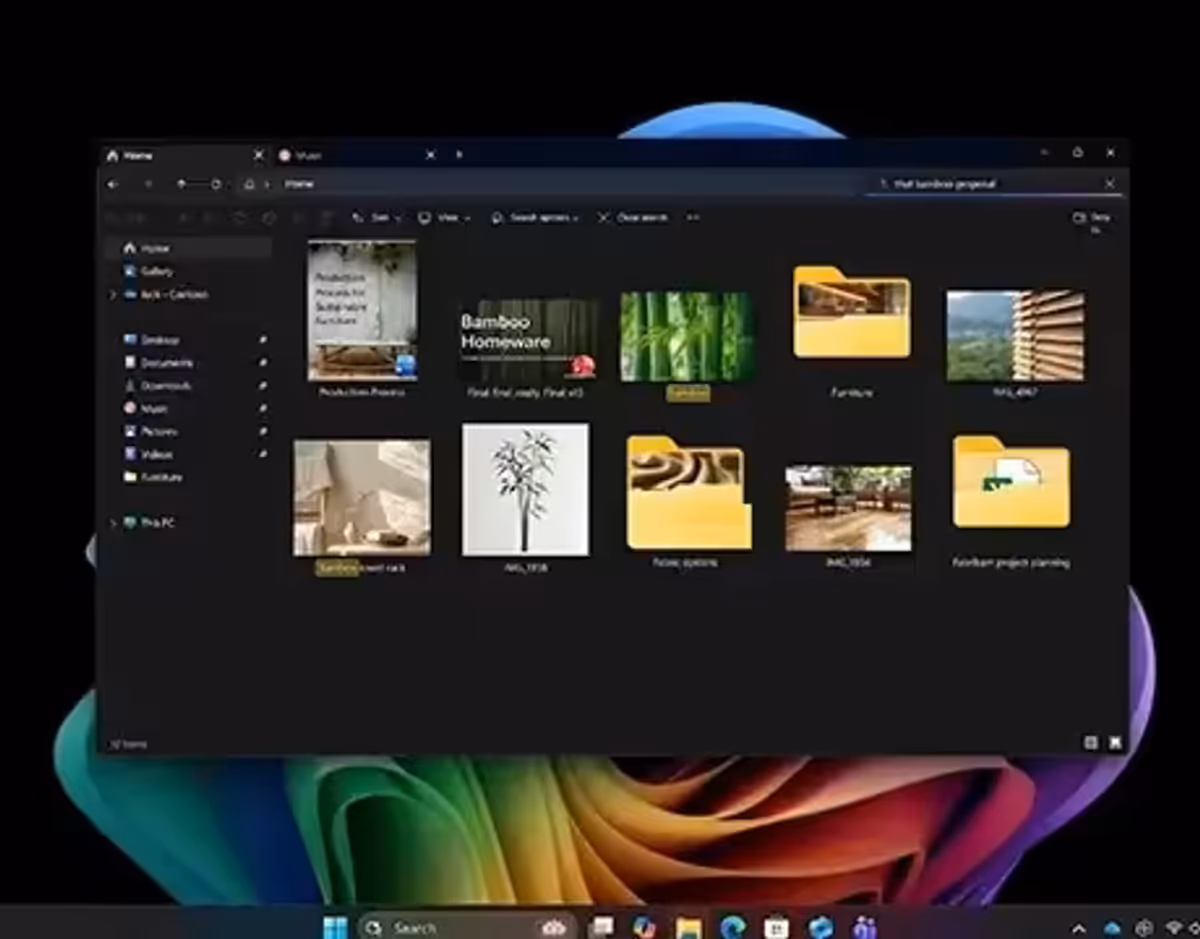Select the project planning folder
Screen dimensions: 1200x939
pyautogui.click(x=1011, y=481)
